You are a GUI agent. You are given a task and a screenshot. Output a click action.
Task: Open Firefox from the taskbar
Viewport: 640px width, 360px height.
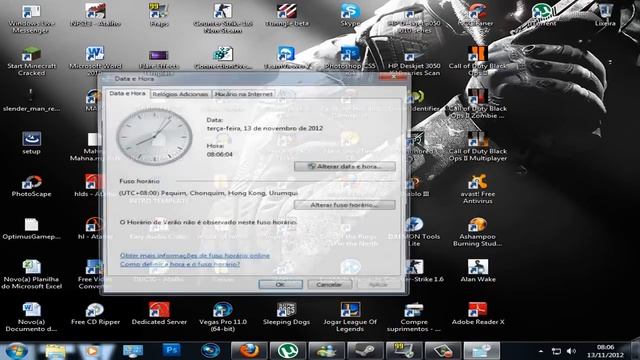point(249,351)
